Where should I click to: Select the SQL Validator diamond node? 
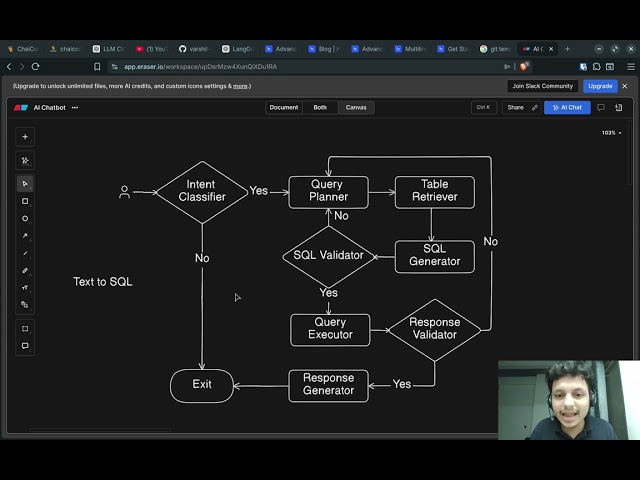pyautogui.click(x=329, y=257)
